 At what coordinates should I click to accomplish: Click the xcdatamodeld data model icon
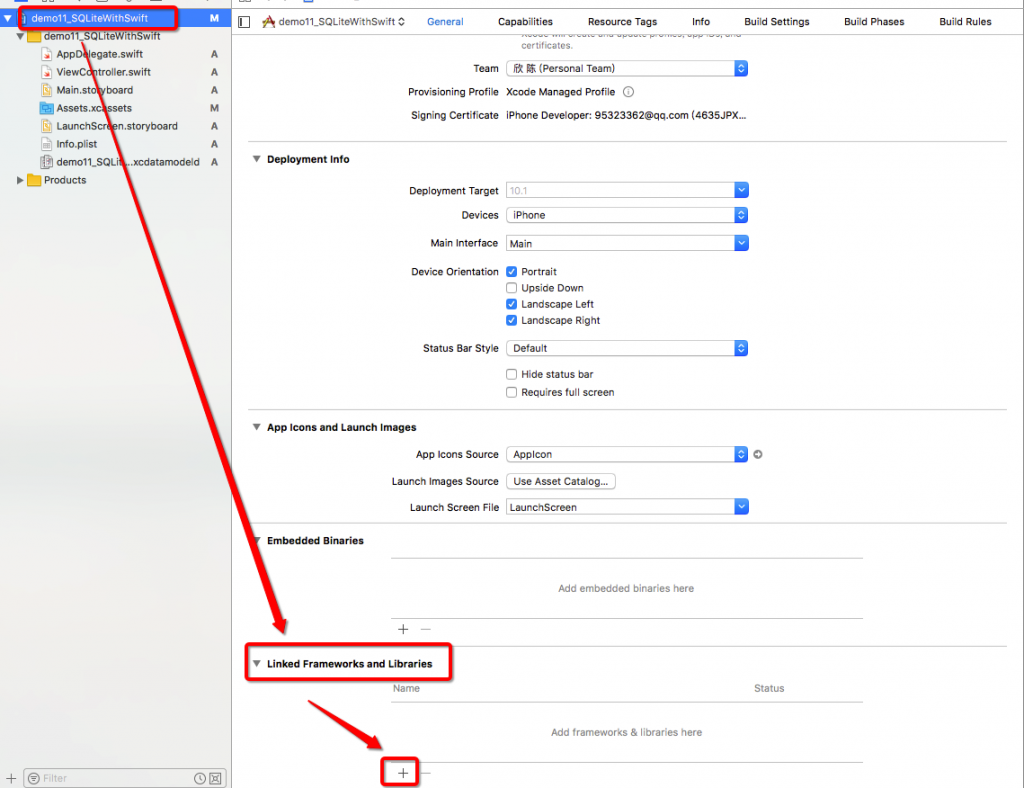(x=46, y=162)
